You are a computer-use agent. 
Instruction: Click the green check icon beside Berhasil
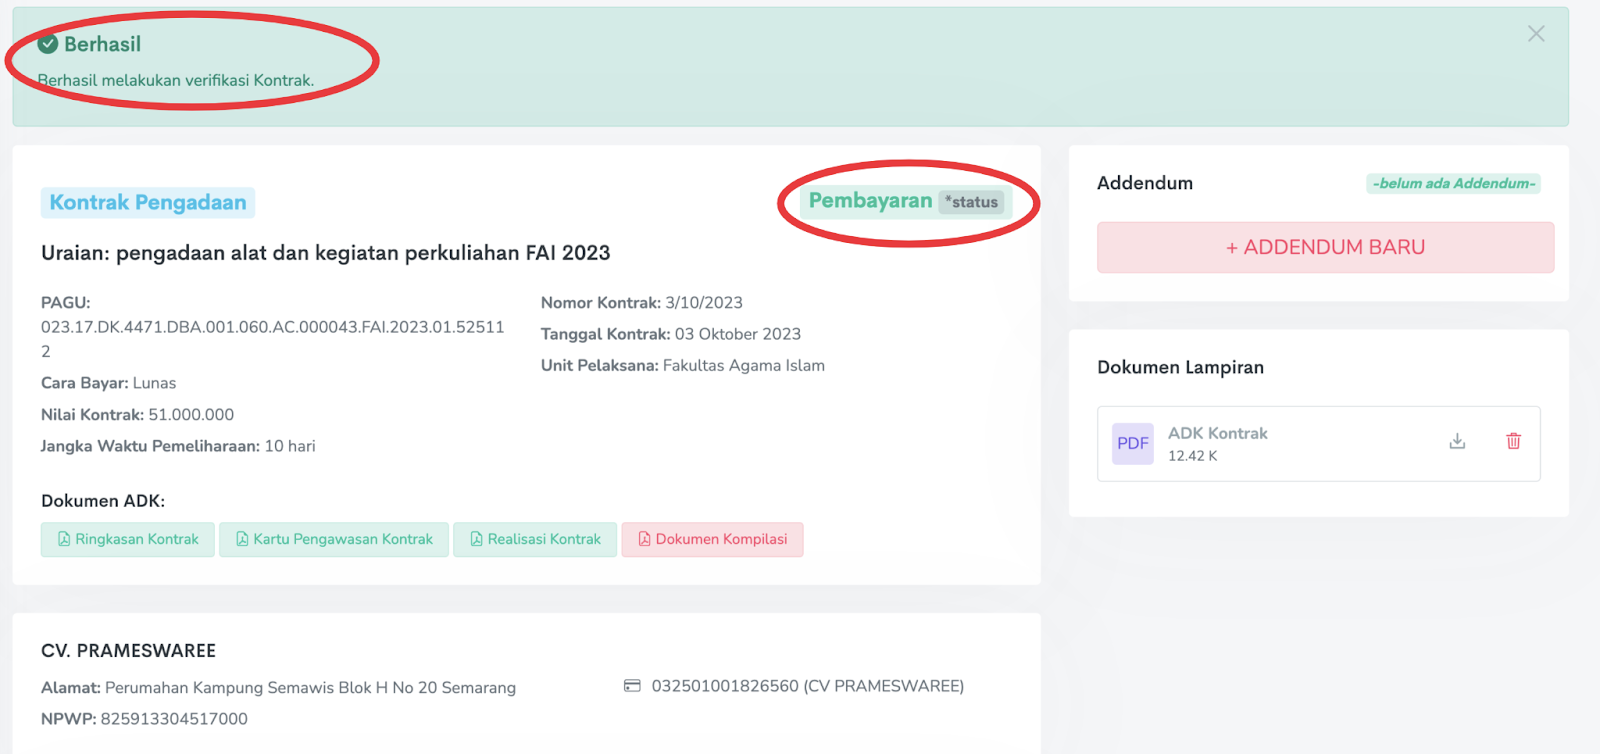click(x=48, y=44)
